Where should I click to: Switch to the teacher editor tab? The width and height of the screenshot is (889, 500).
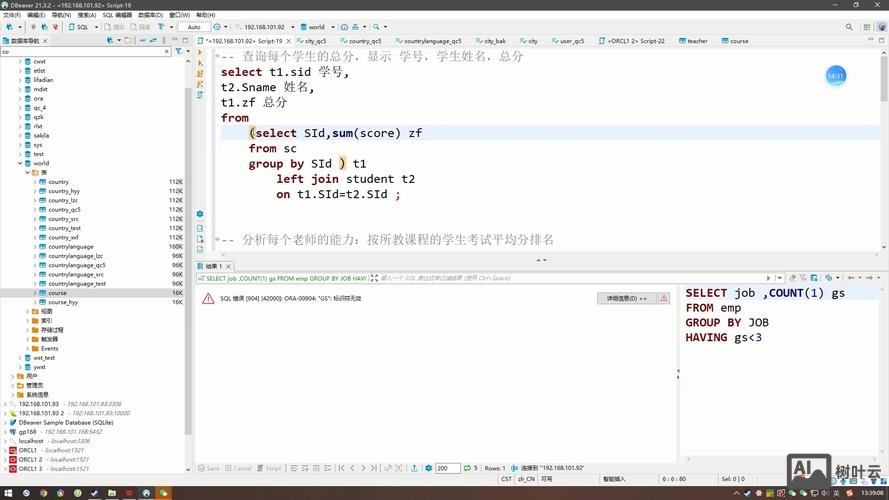[x=693, y=41]
